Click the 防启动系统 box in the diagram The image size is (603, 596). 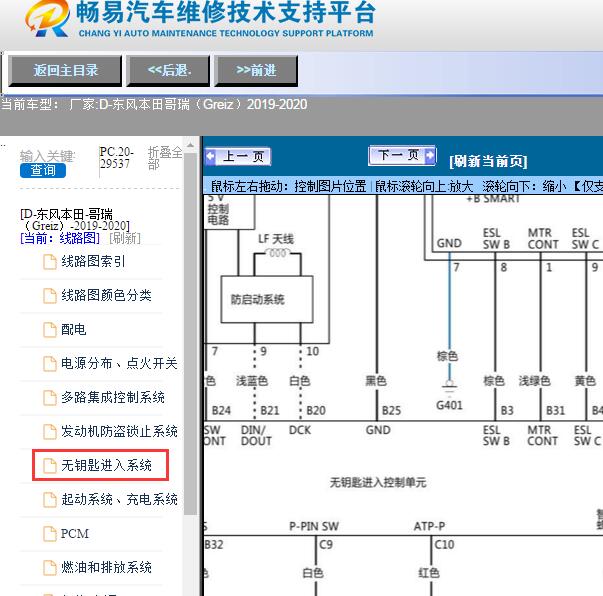click(x=267, y=299)
